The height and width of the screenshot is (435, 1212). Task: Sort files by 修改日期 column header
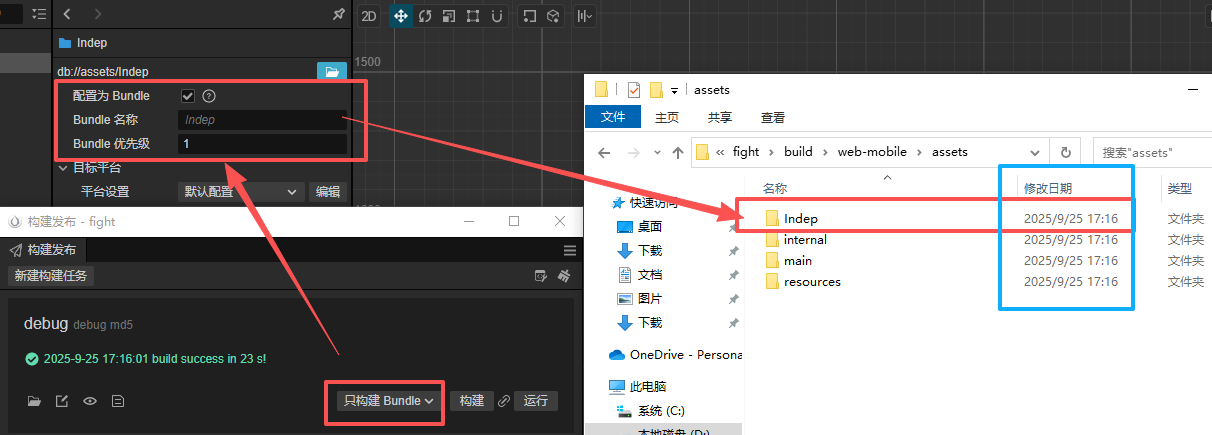pos(1047,188)
